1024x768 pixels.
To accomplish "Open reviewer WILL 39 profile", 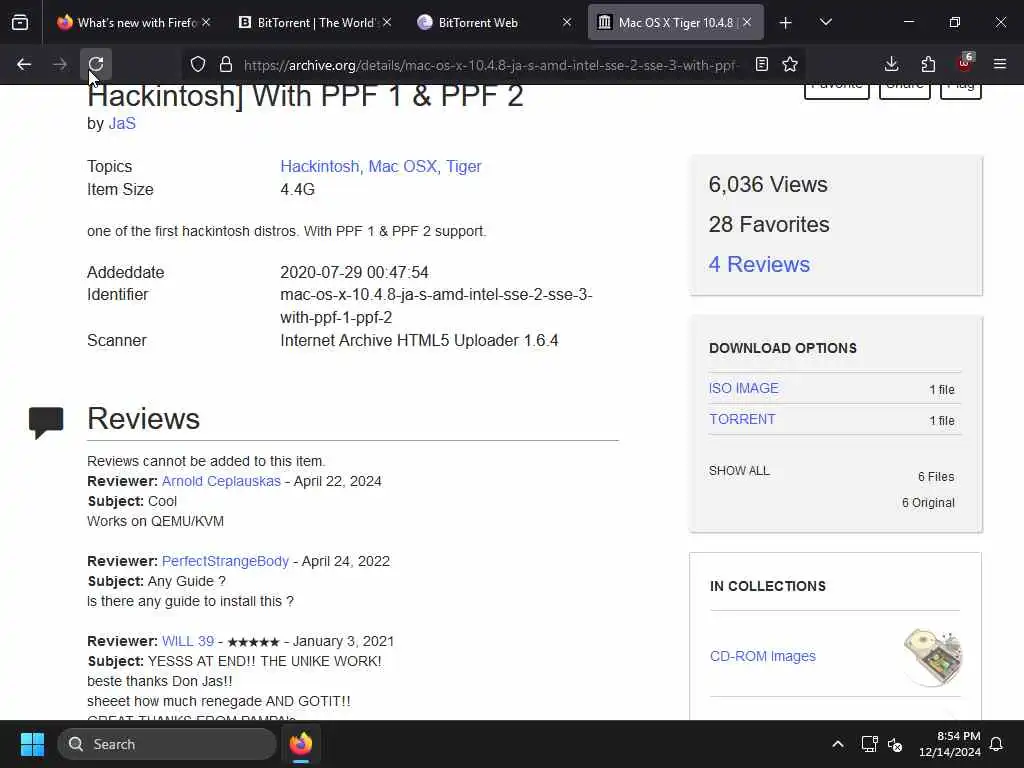I will [188, 641].
